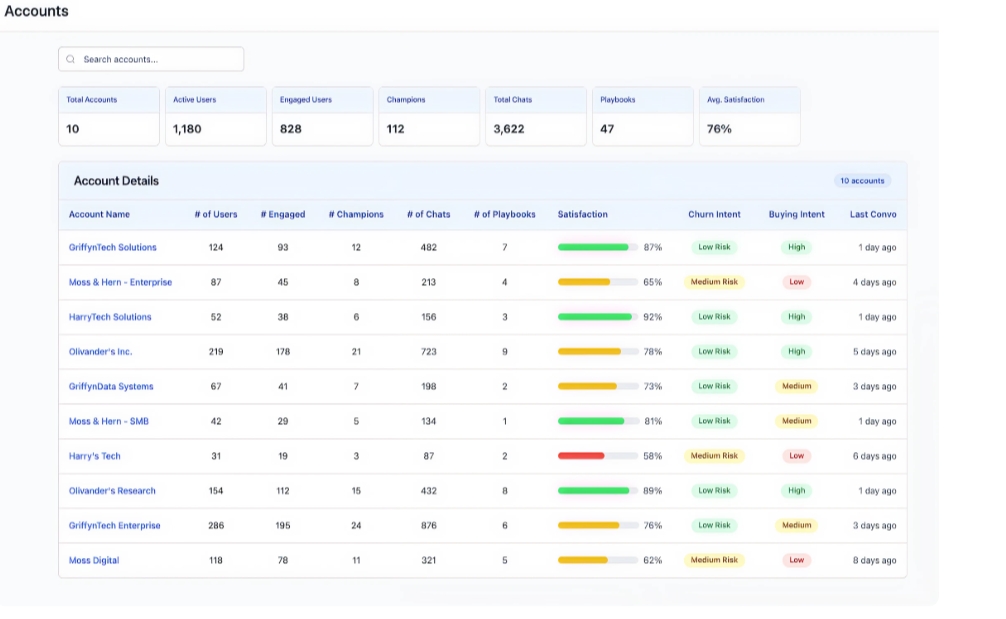Viewport: 1006px width, 619px height.
Task: Select the Active Users stat card
Action: coord(216,116)
